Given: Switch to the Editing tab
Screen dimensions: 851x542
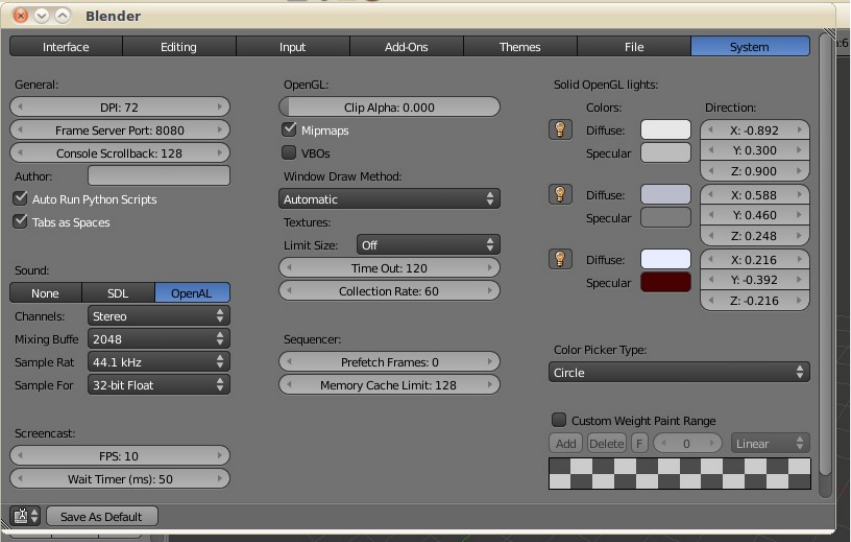Looking at the screenshot, I should tap(179, 47).
